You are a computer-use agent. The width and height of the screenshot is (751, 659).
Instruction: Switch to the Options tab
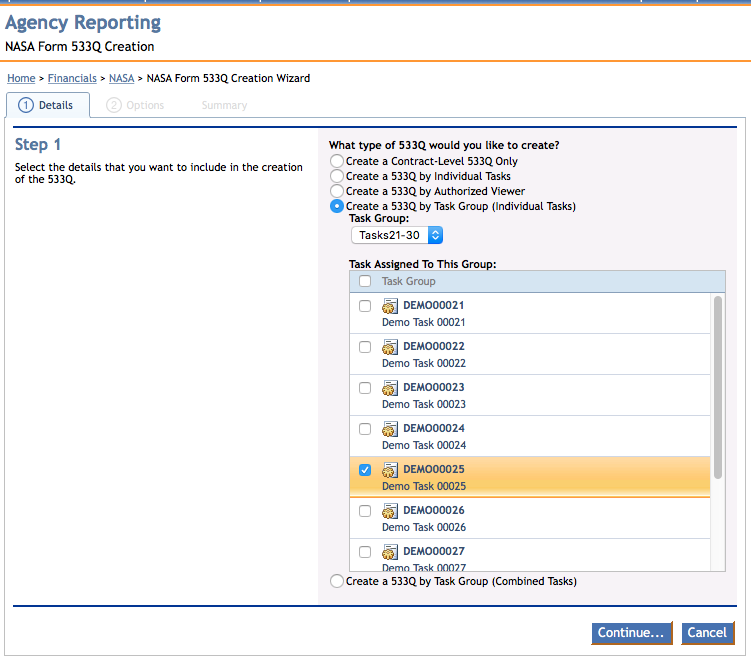point(136,105)
